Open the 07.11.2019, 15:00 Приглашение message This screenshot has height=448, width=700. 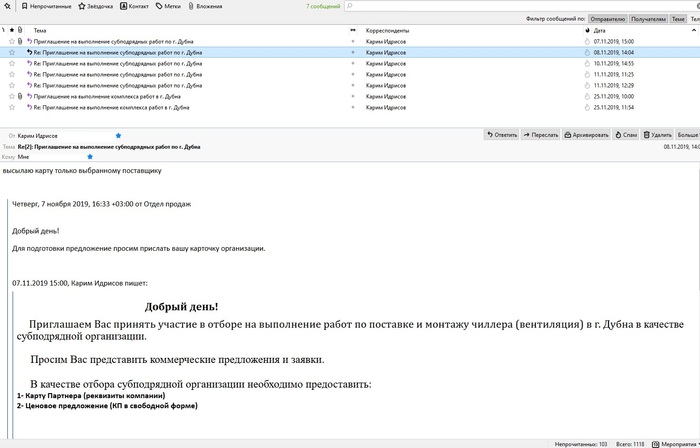[113, 41]
